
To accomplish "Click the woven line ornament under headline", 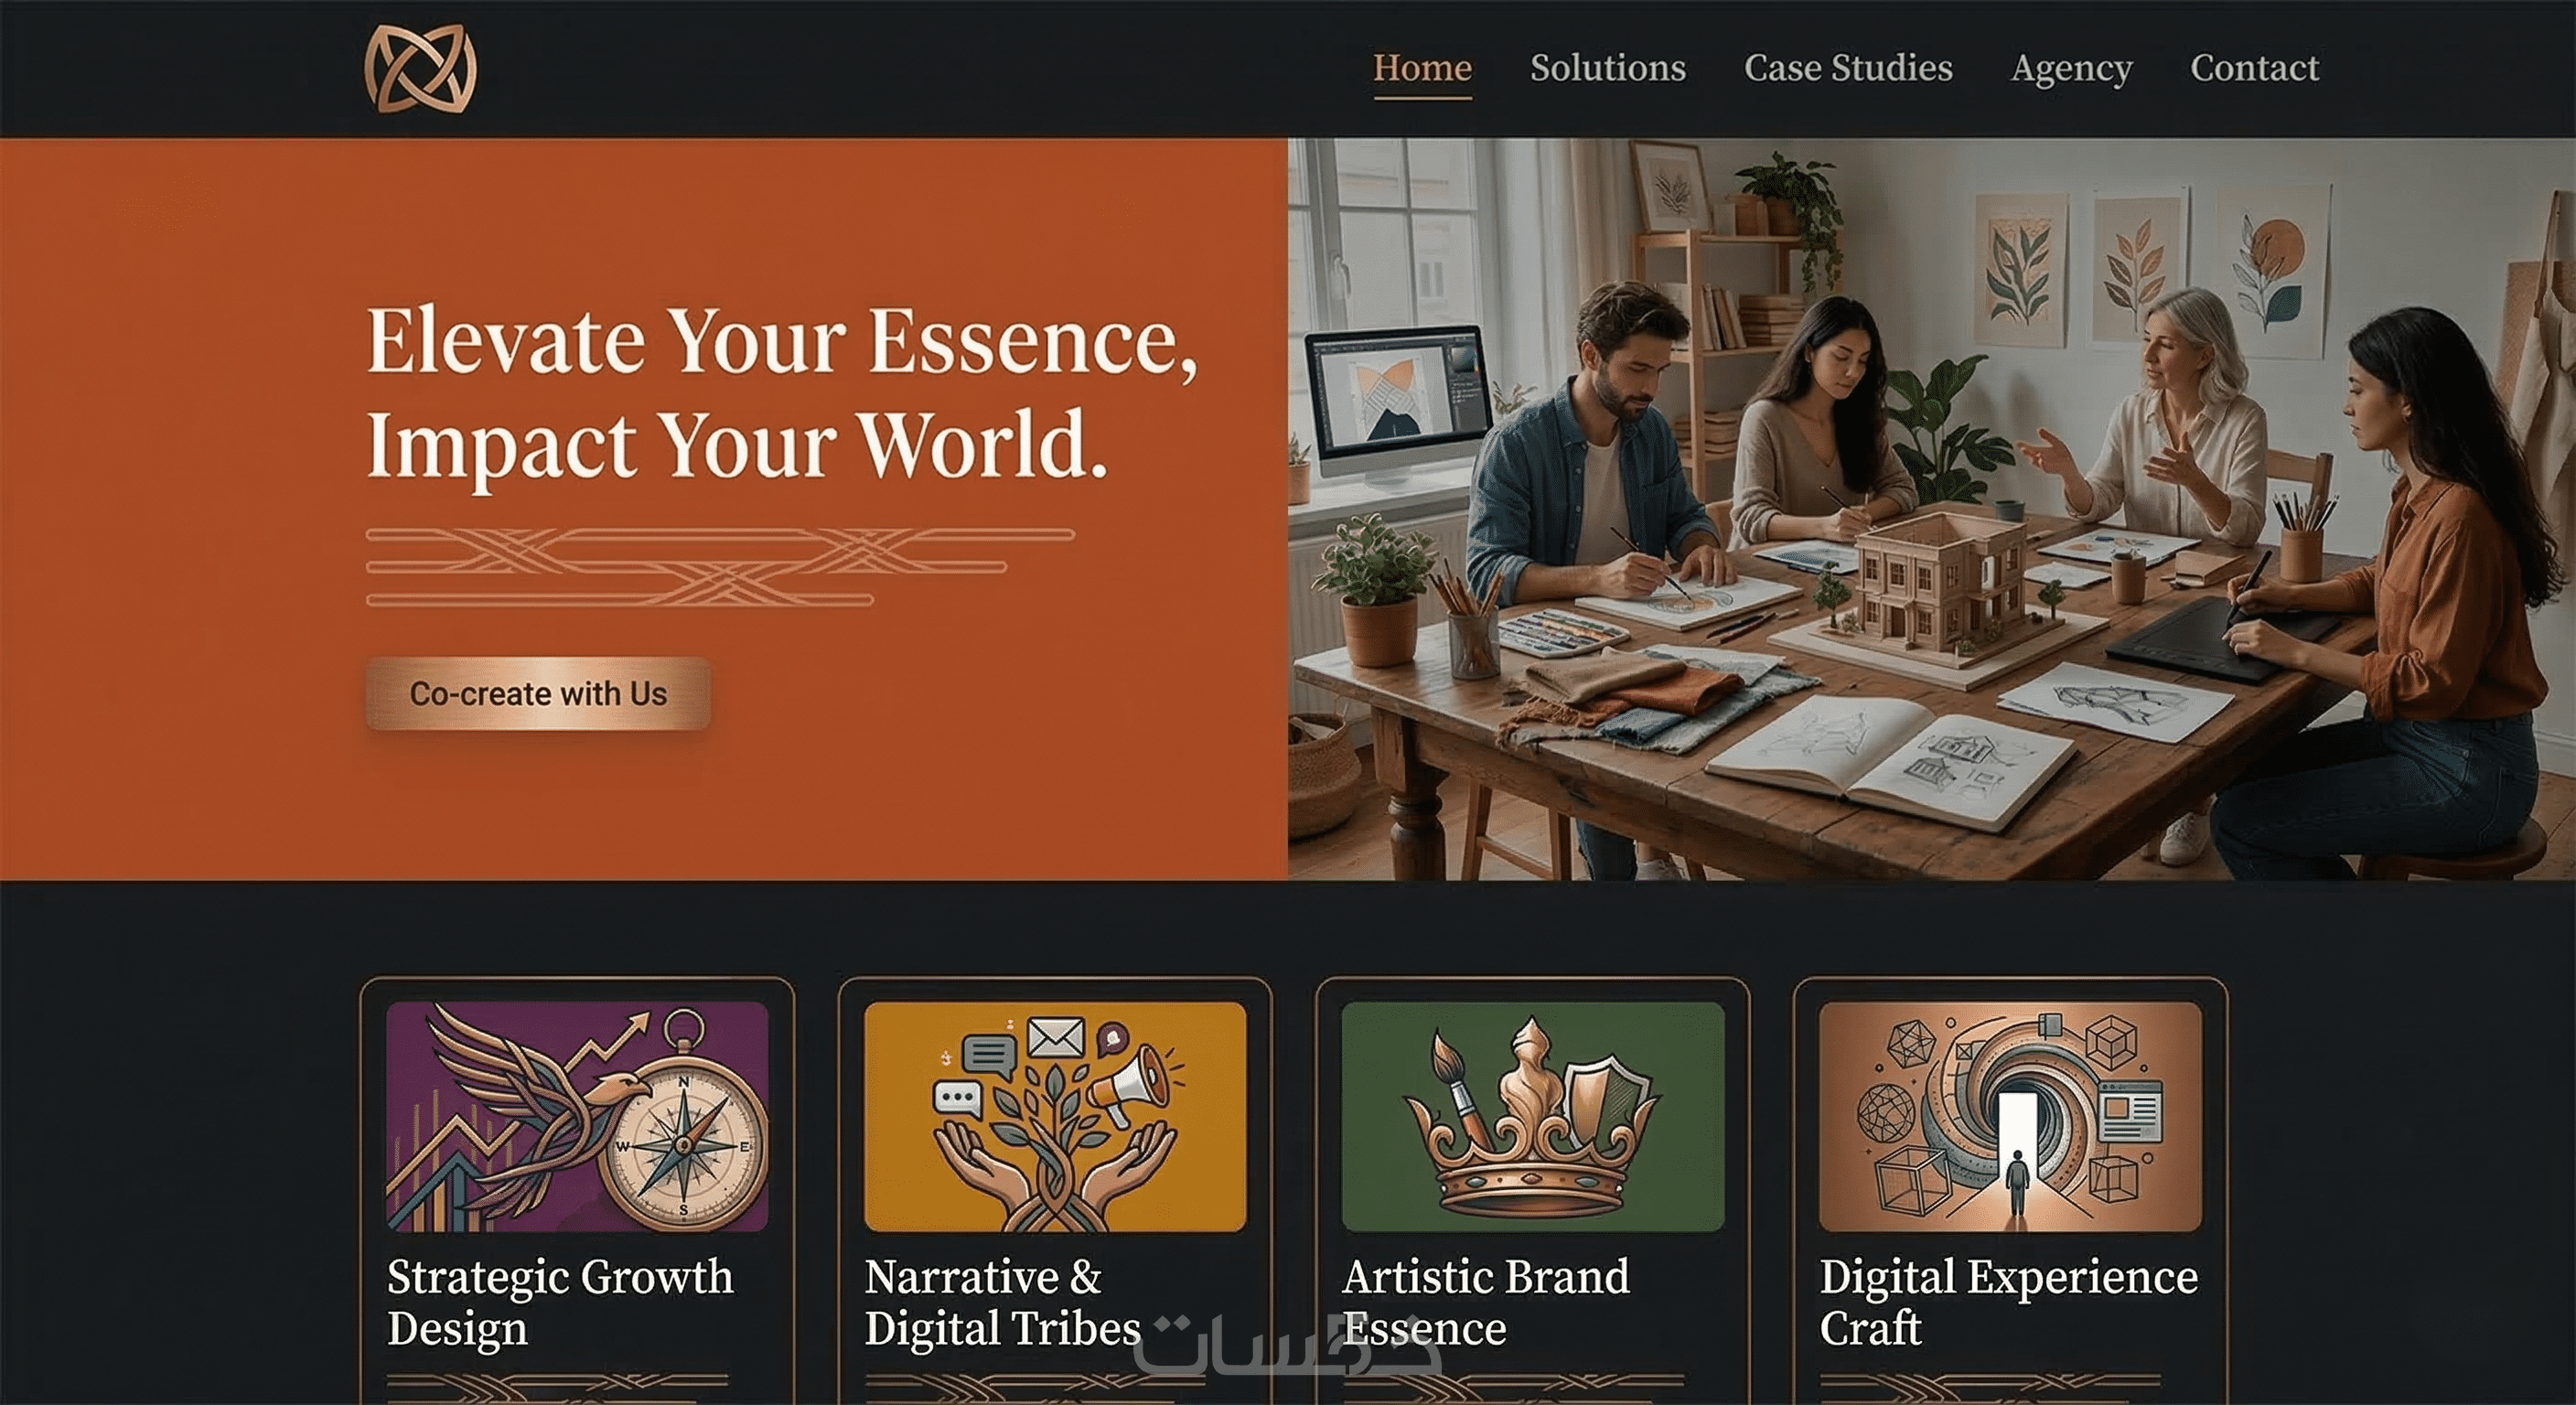I will pyautogui.click(x=720, y=567).
